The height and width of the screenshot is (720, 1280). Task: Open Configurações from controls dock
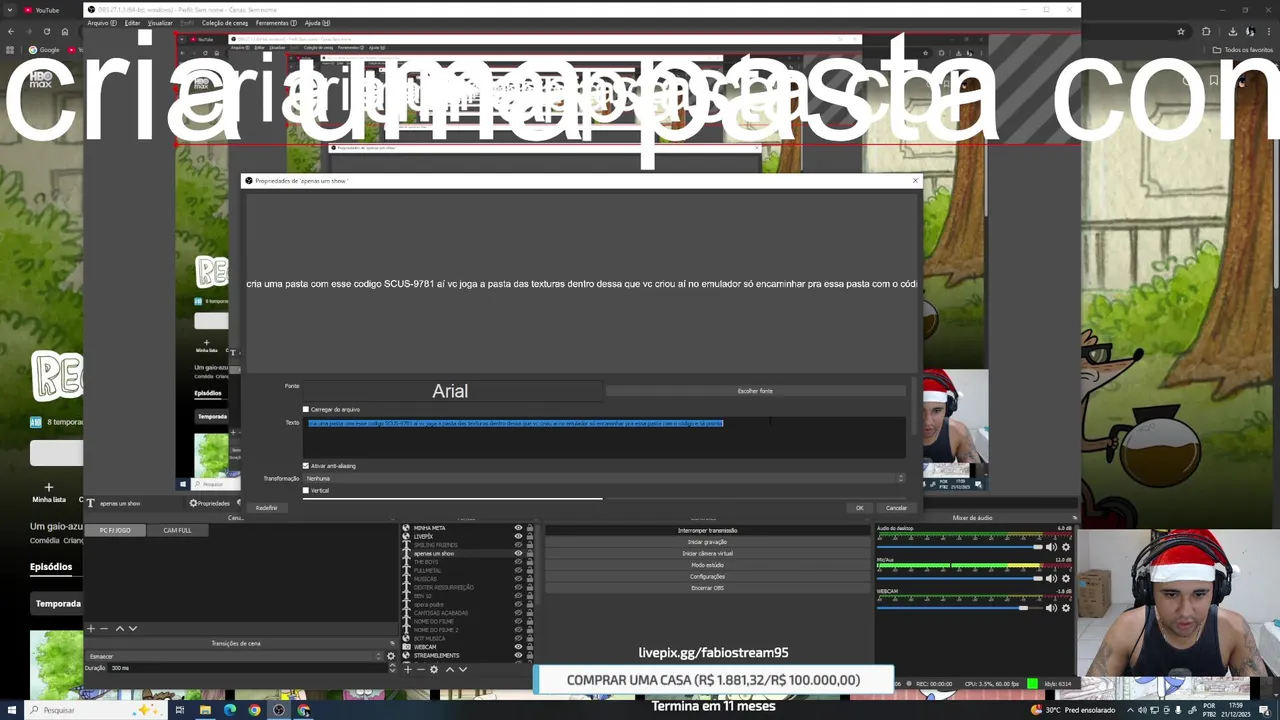click(x=707, y=576)
